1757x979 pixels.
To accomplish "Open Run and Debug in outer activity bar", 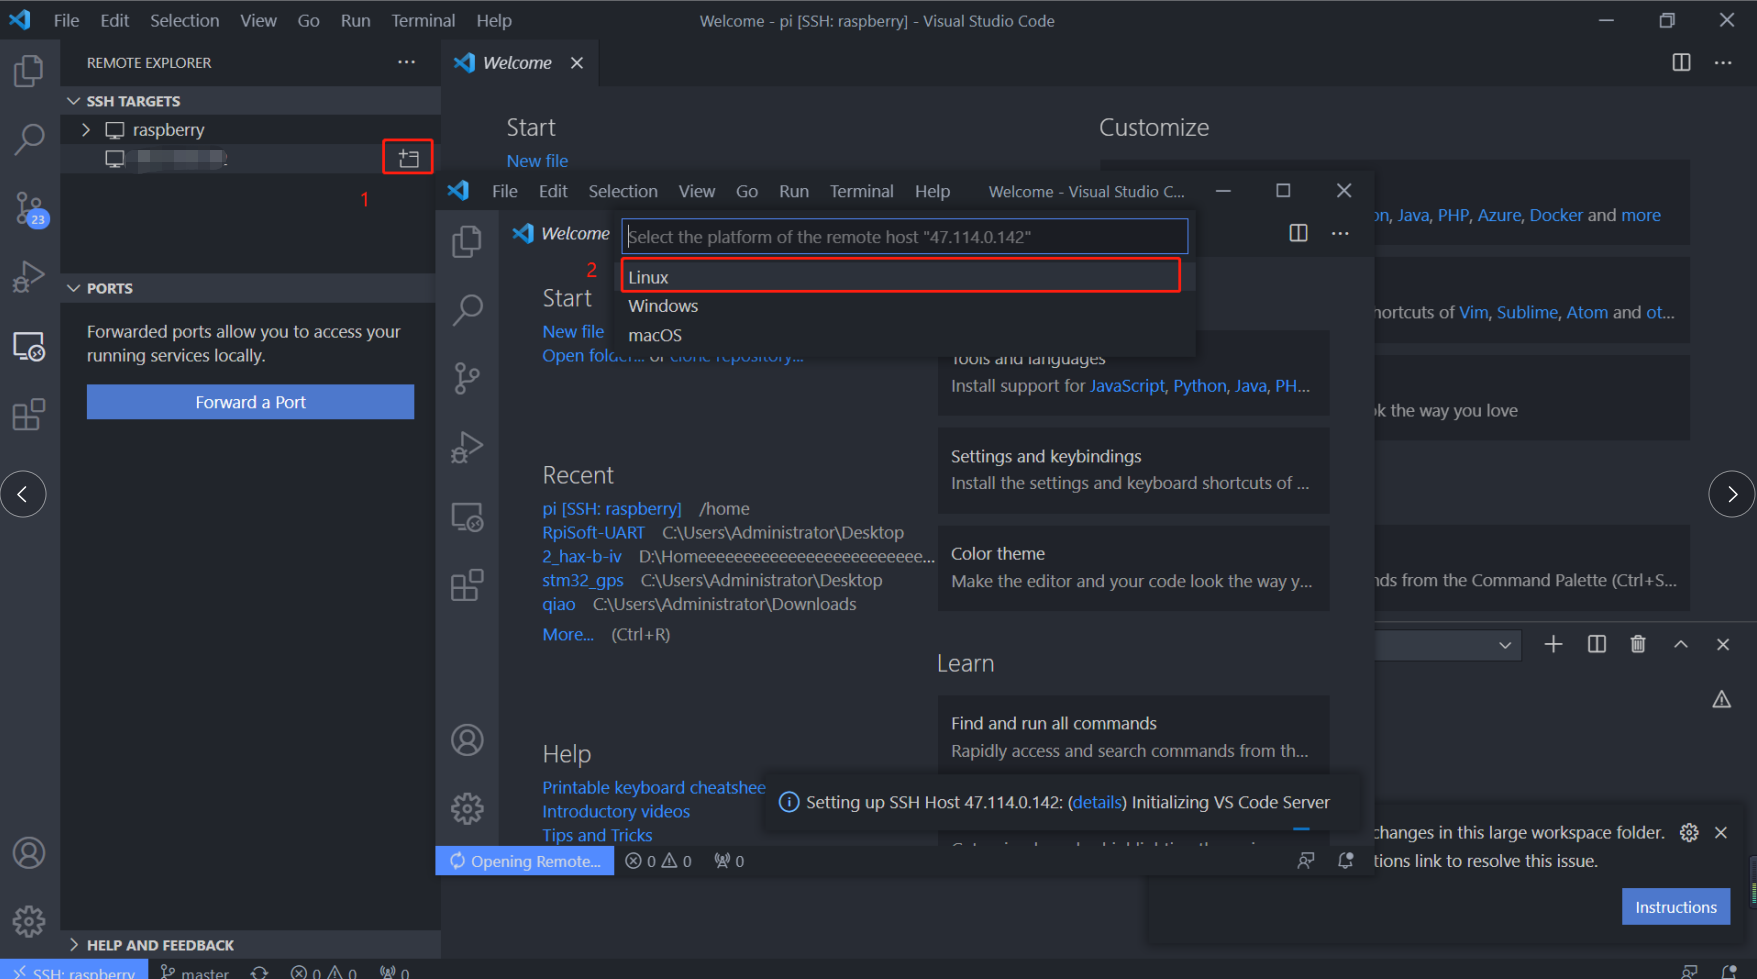I will coord(29,276).
